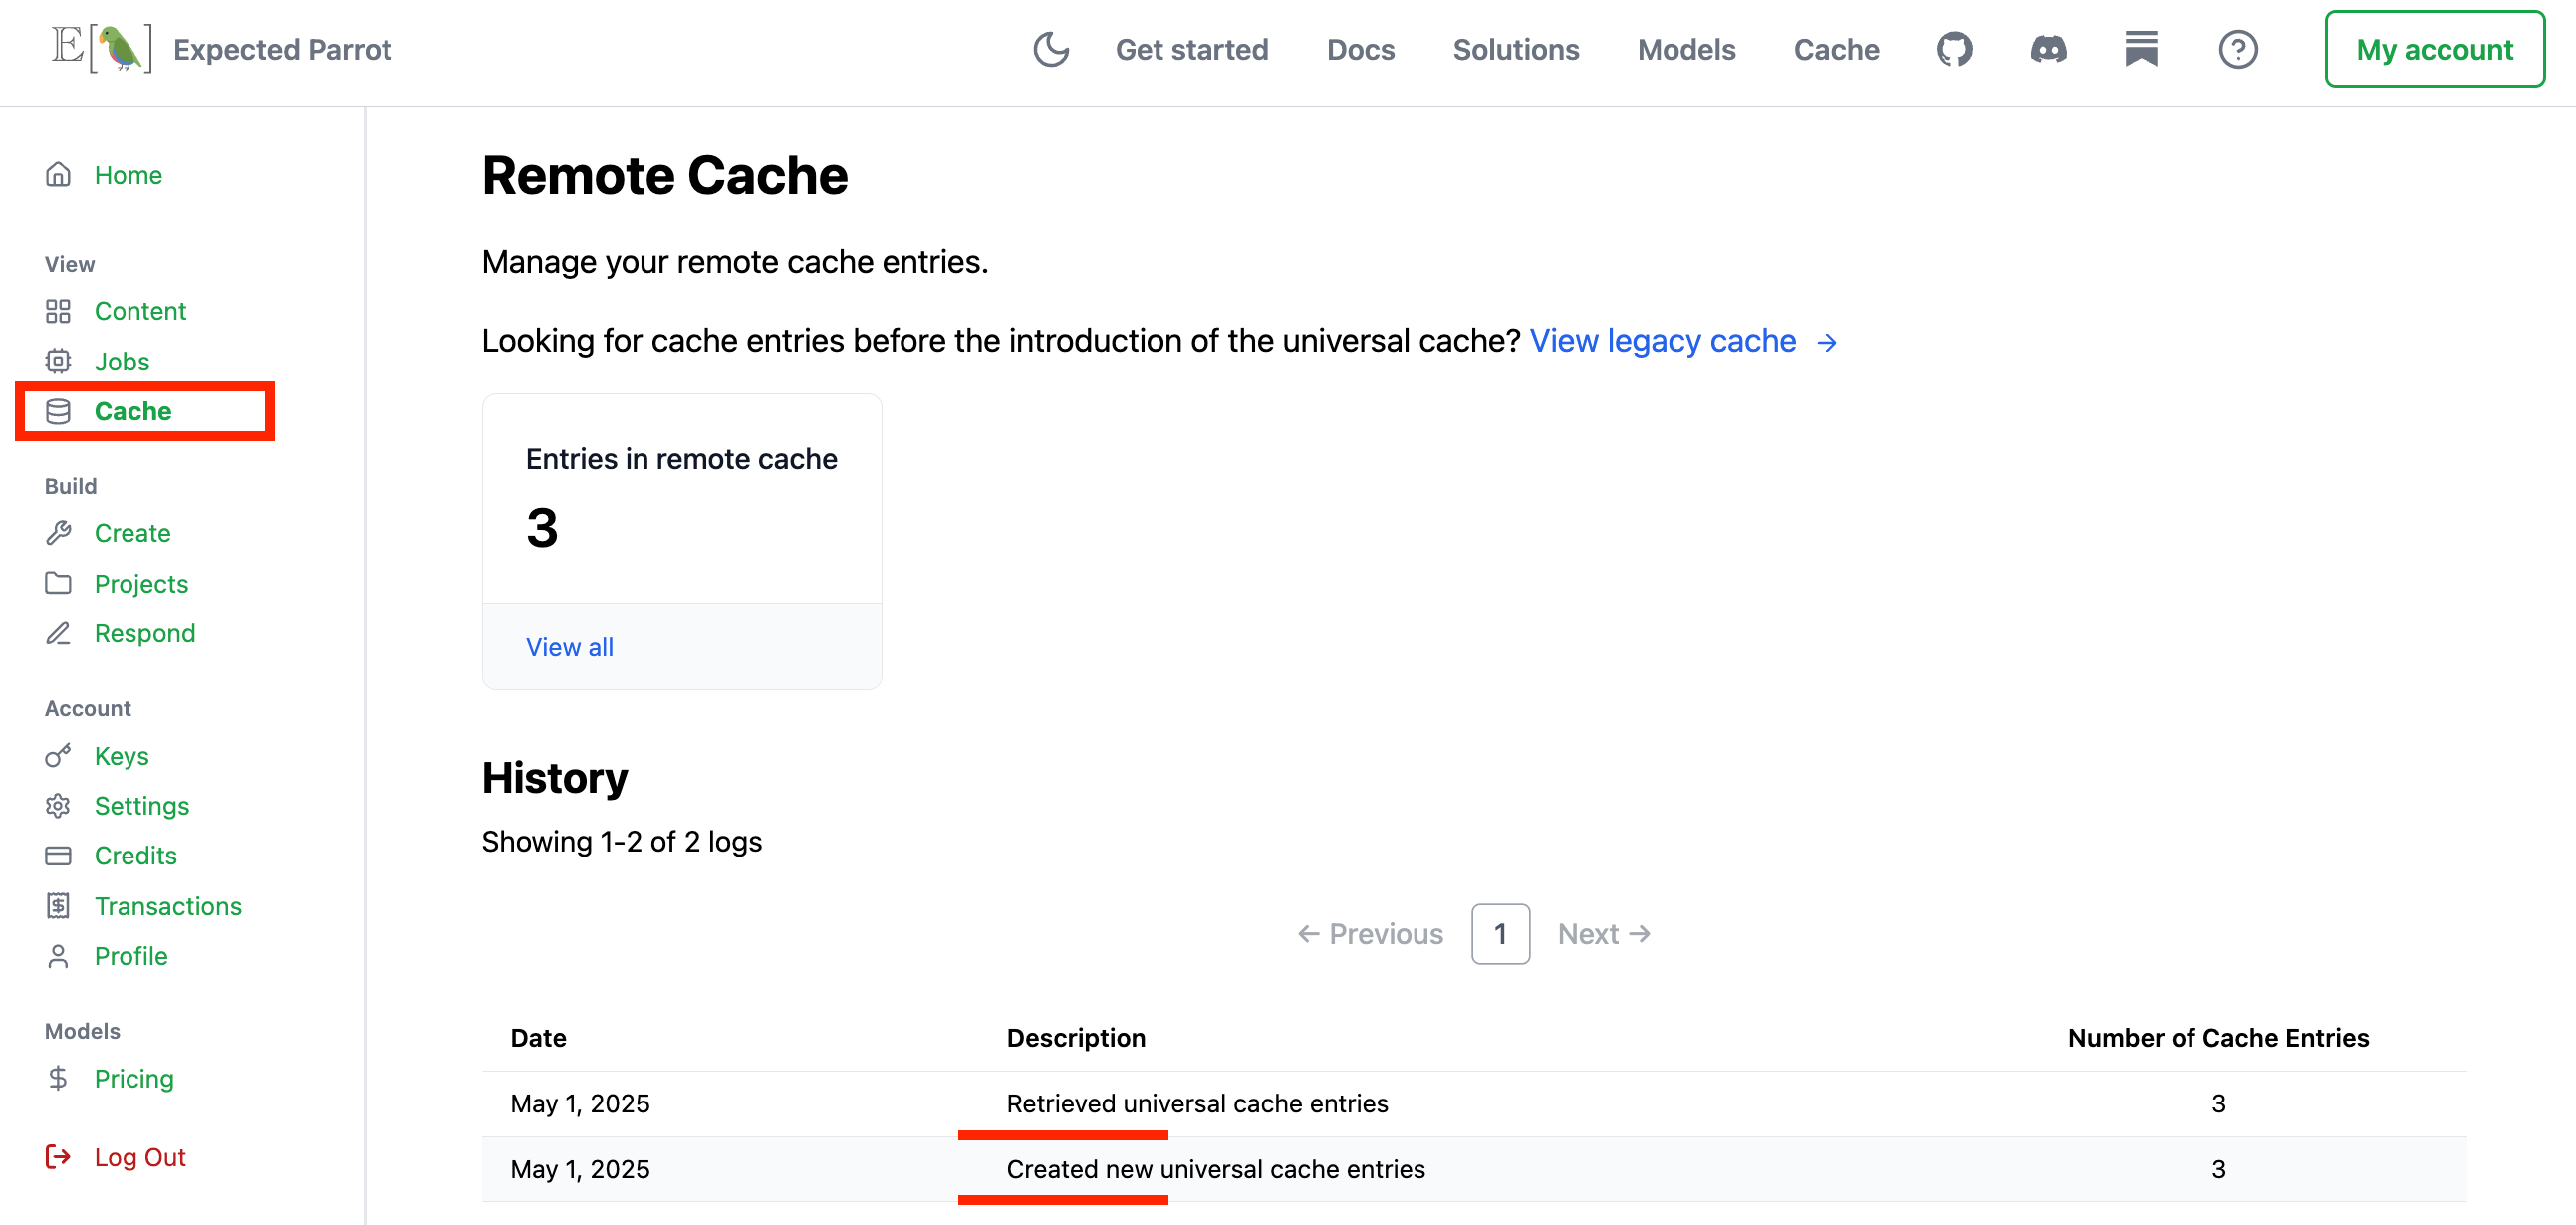Click the blog bookmark icon in header
This screenshot has width=2576, height=1225.
[2141, 49]
